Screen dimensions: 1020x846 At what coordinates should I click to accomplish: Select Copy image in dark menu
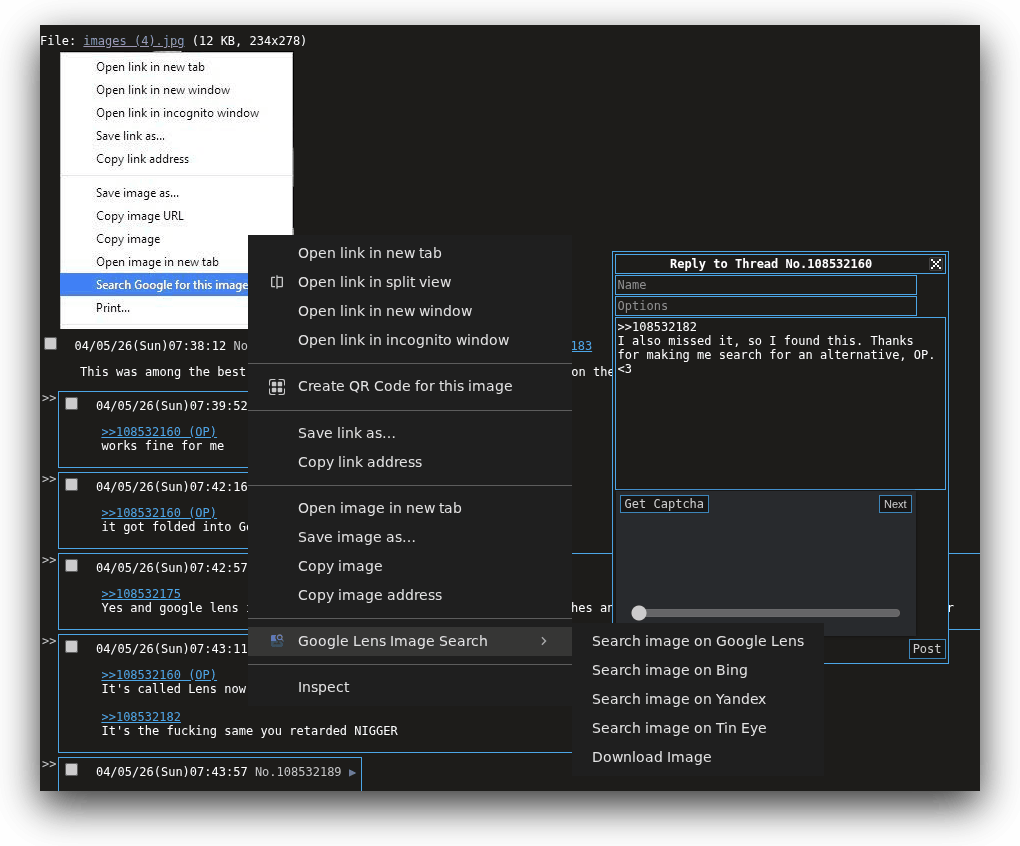pos(410,566)
